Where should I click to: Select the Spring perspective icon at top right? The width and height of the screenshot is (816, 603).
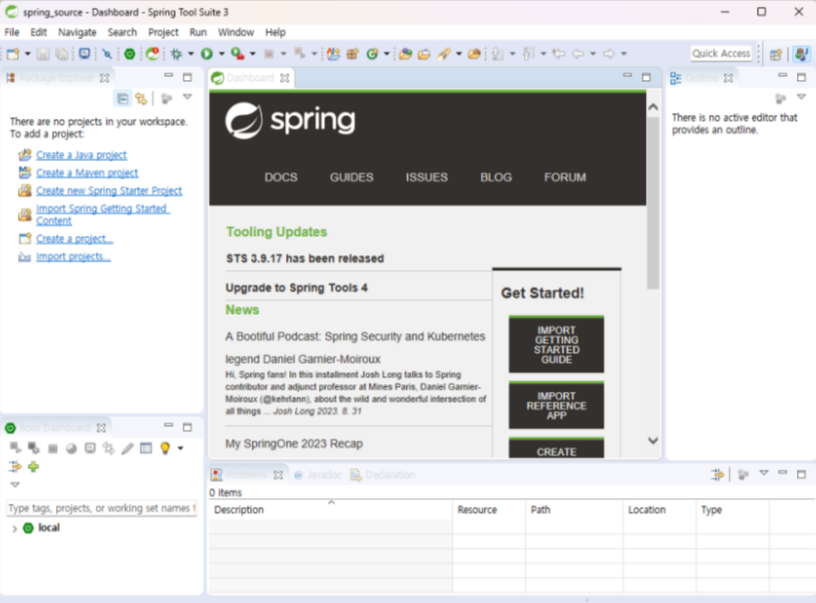802,54
